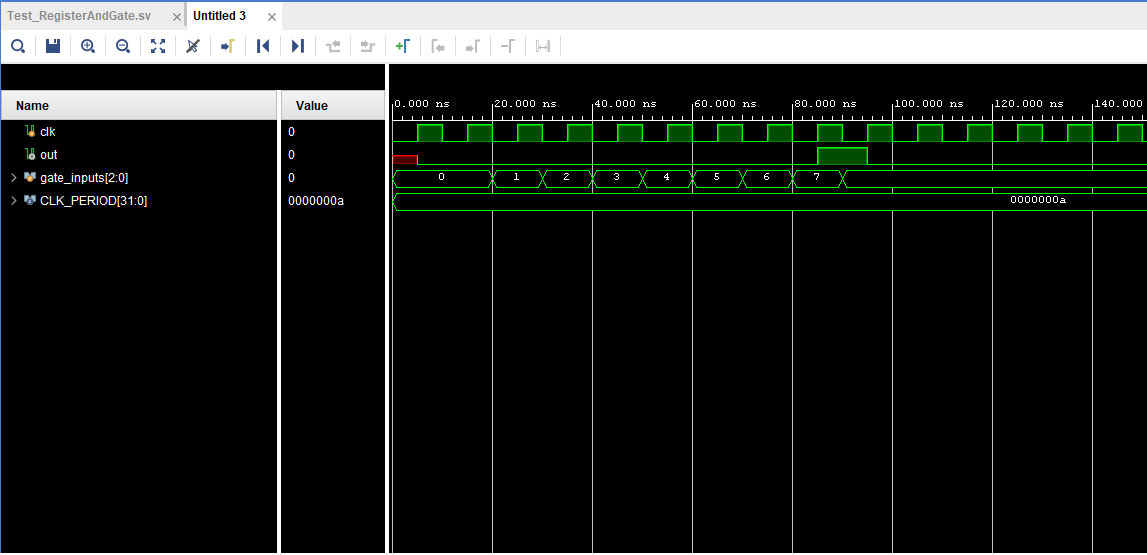Screen dimensions: 1147x555
Task: Click the 60.000 ns ruler mark
Action: tap(725, 104)
